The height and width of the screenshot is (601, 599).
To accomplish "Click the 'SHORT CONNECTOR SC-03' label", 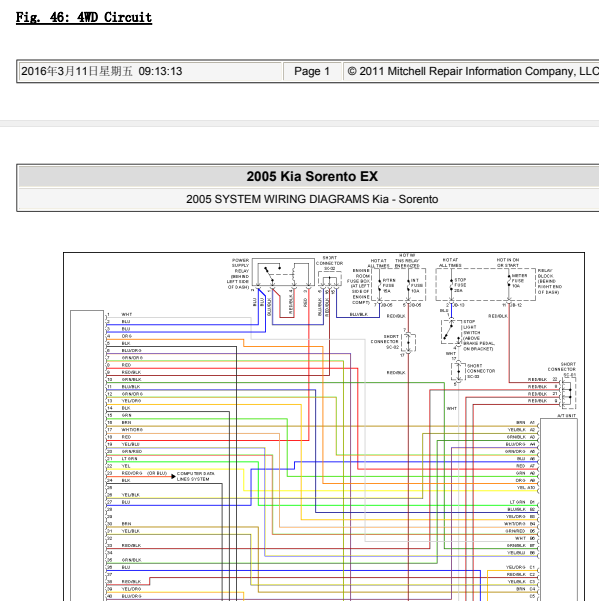I will [x=481, y=371].
